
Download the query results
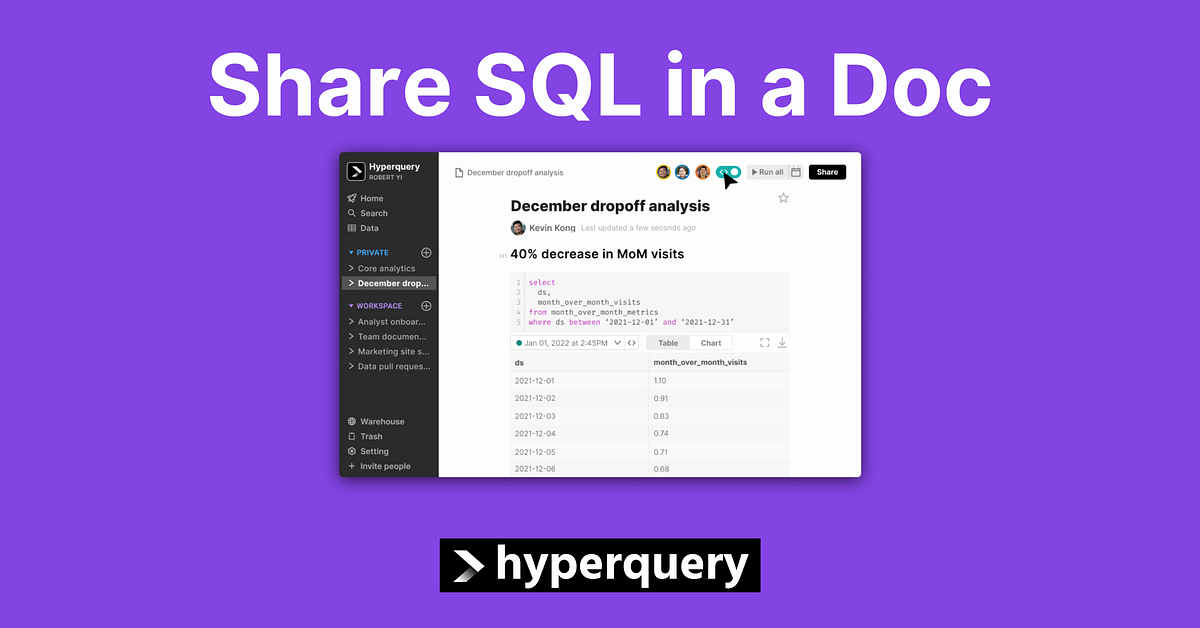coord(782,342)
